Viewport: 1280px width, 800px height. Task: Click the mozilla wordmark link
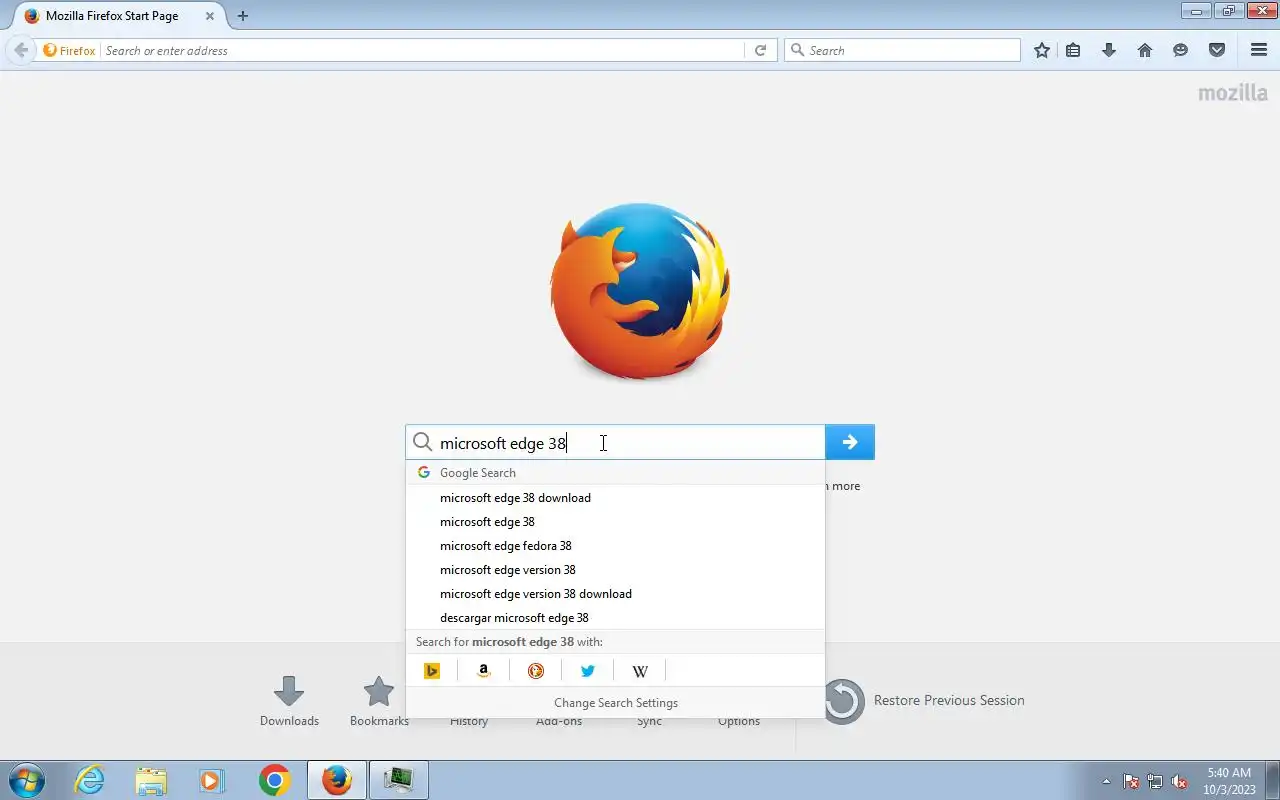coord(1233,93)
